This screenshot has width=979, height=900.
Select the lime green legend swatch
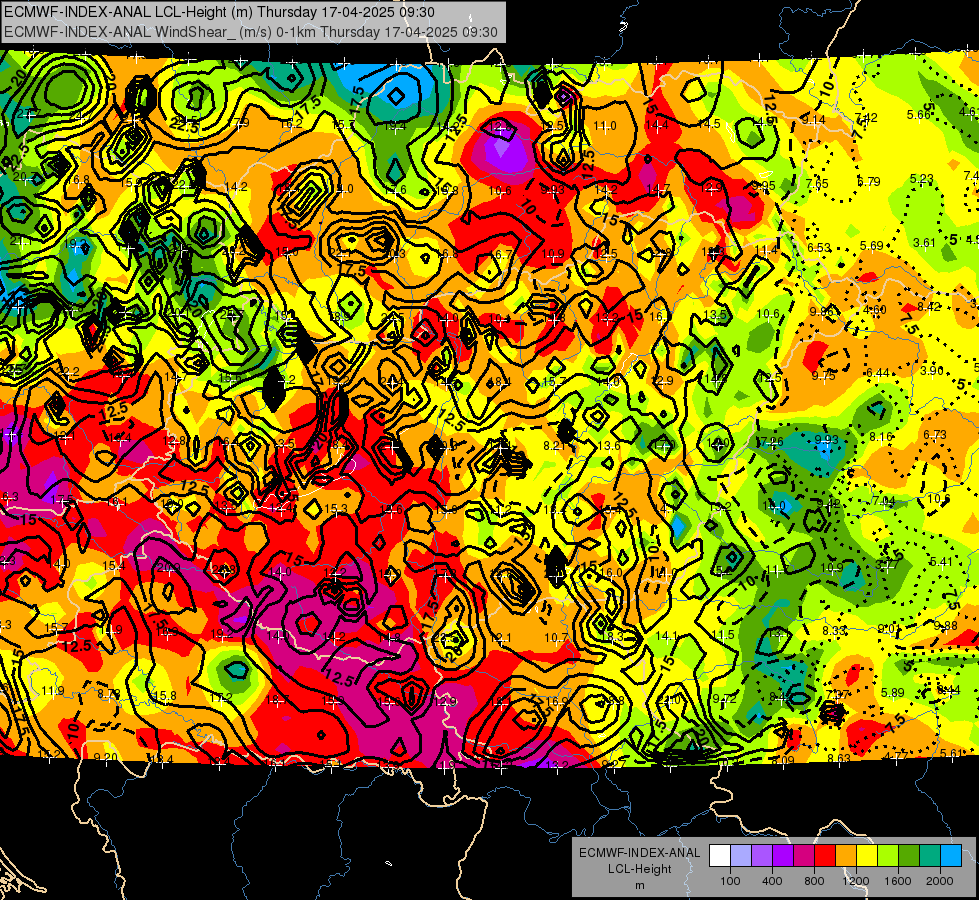(888, 856)
